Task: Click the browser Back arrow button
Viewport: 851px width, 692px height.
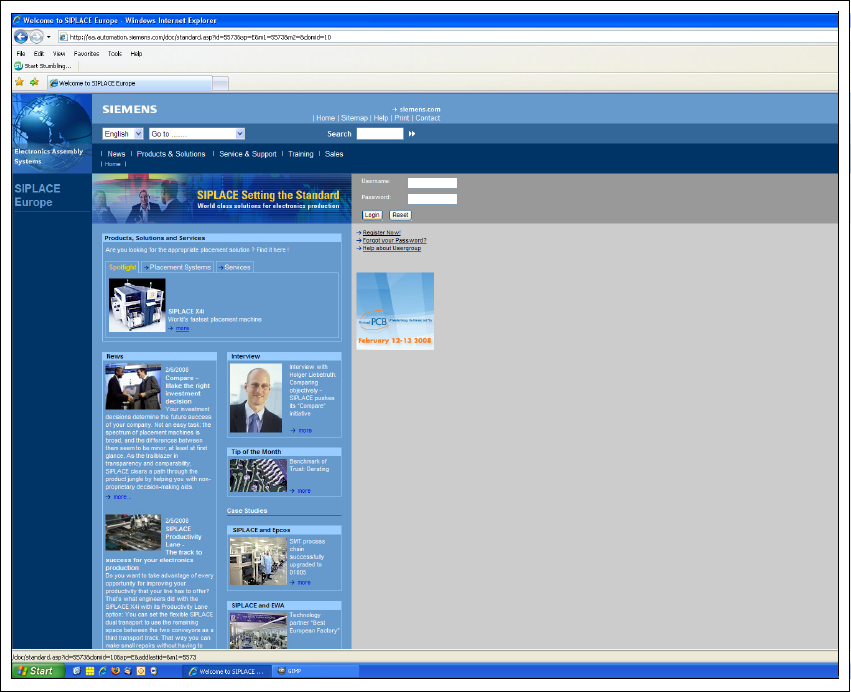Action: [x=21, y=37]
